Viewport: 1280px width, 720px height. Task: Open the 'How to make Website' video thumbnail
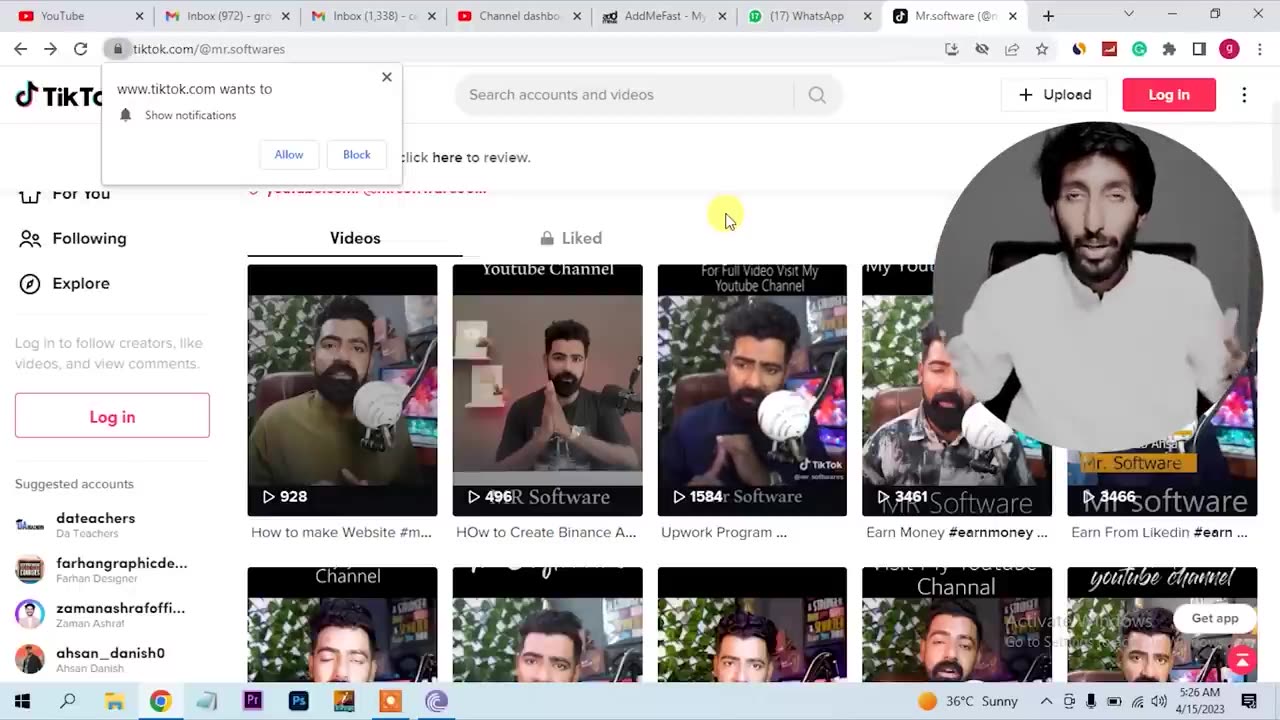(342, 390)
